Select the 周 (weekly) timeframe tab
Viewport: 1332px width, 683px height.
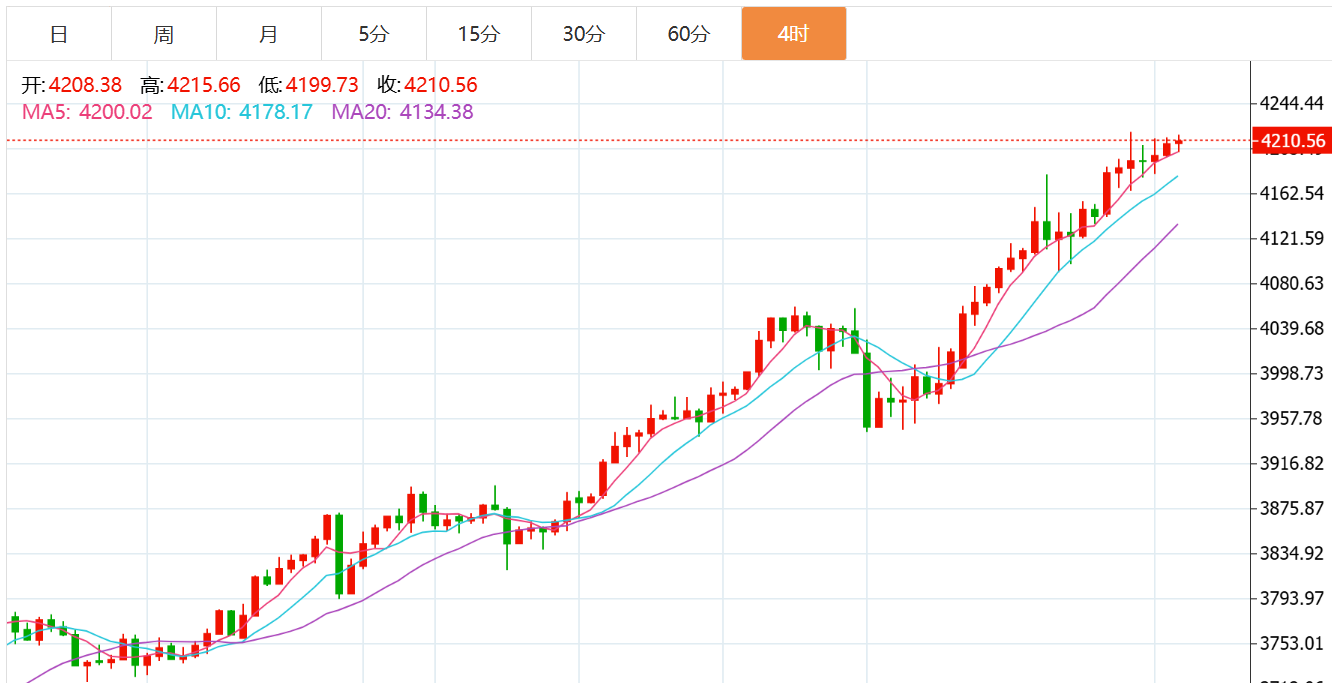click(164, 34)
